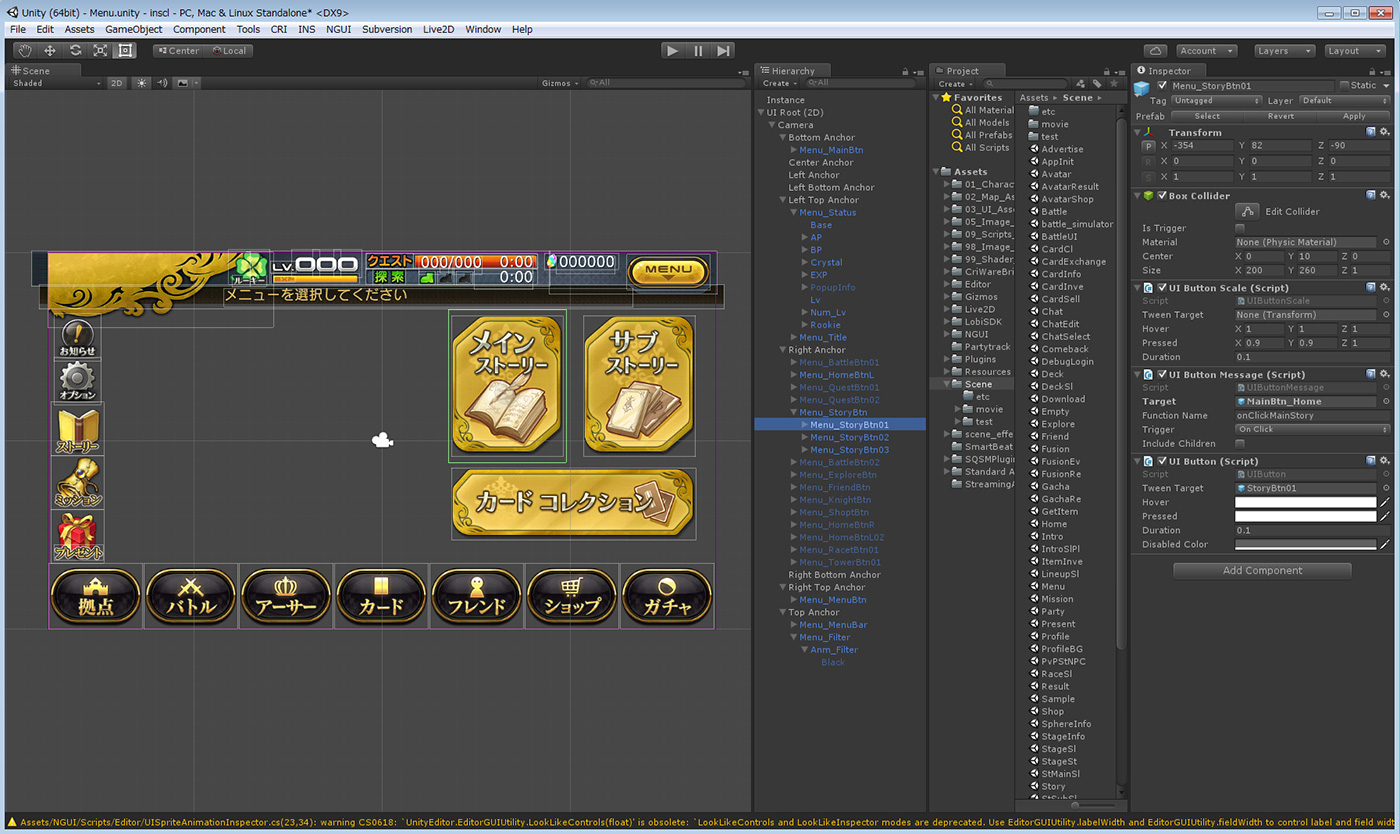Open the Component menu
The width and height of the screenshot is (1400, 834).
pyautogui.click(x=199, y=29)
